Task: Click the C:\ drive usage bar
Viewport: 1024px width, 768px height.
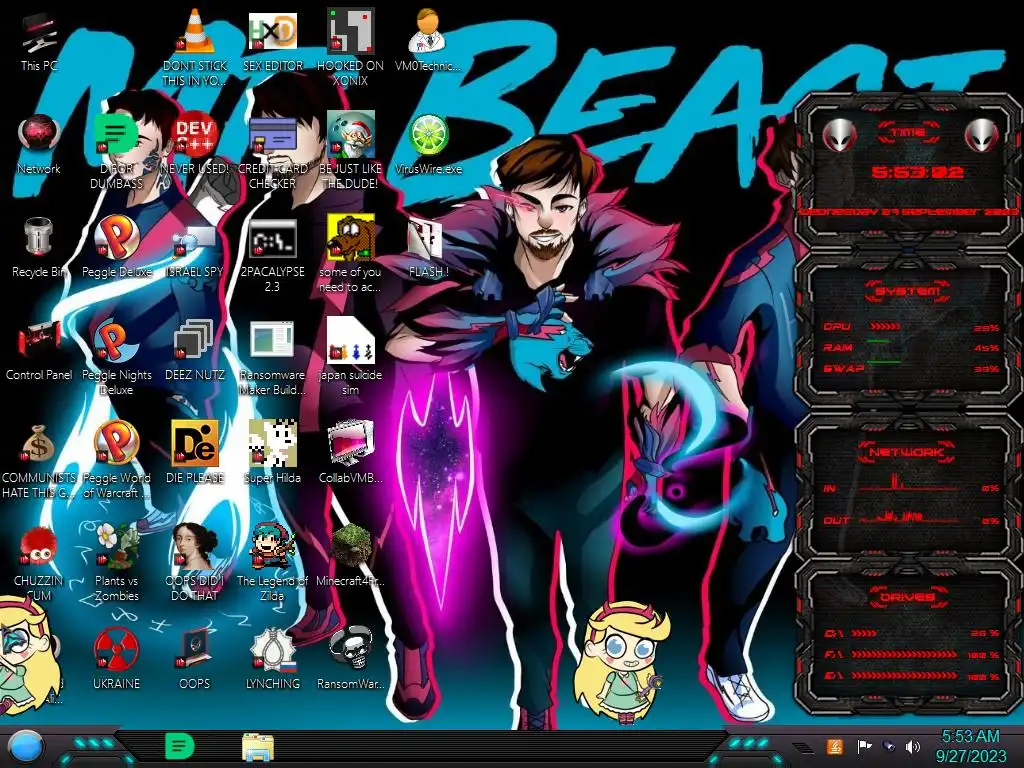Action: click(863, 633)
